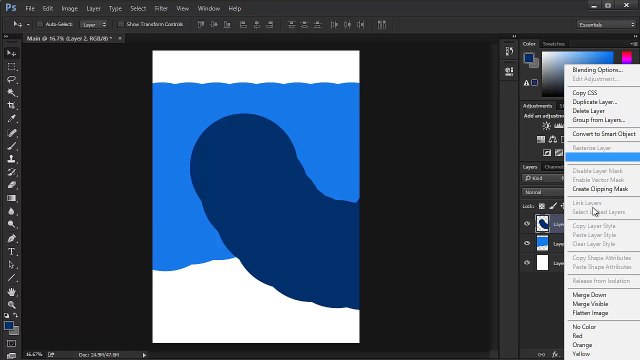The width and height of the screenshot is (640, 360).
Task: Choose the Magic Wand tool
Action: (x=11, y=92)
